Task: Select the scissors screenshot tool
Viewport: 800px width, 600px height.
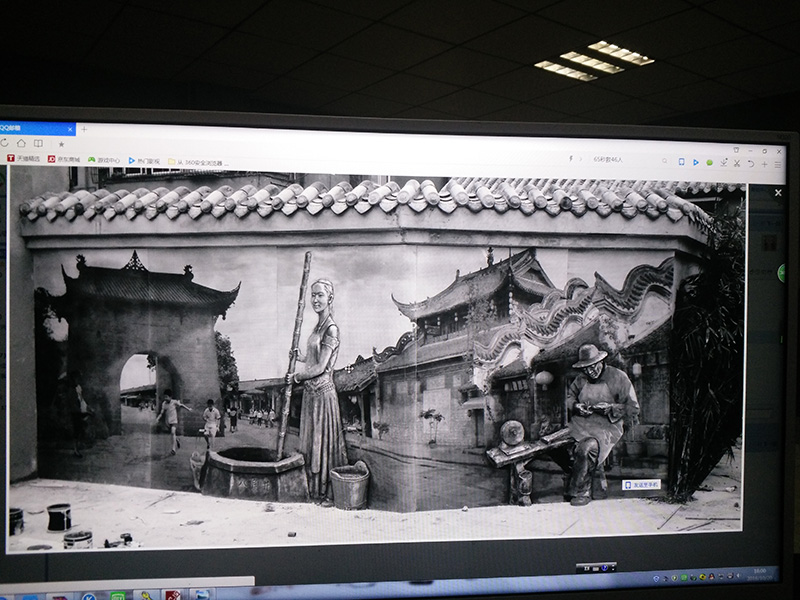Action: pos(737,162)
